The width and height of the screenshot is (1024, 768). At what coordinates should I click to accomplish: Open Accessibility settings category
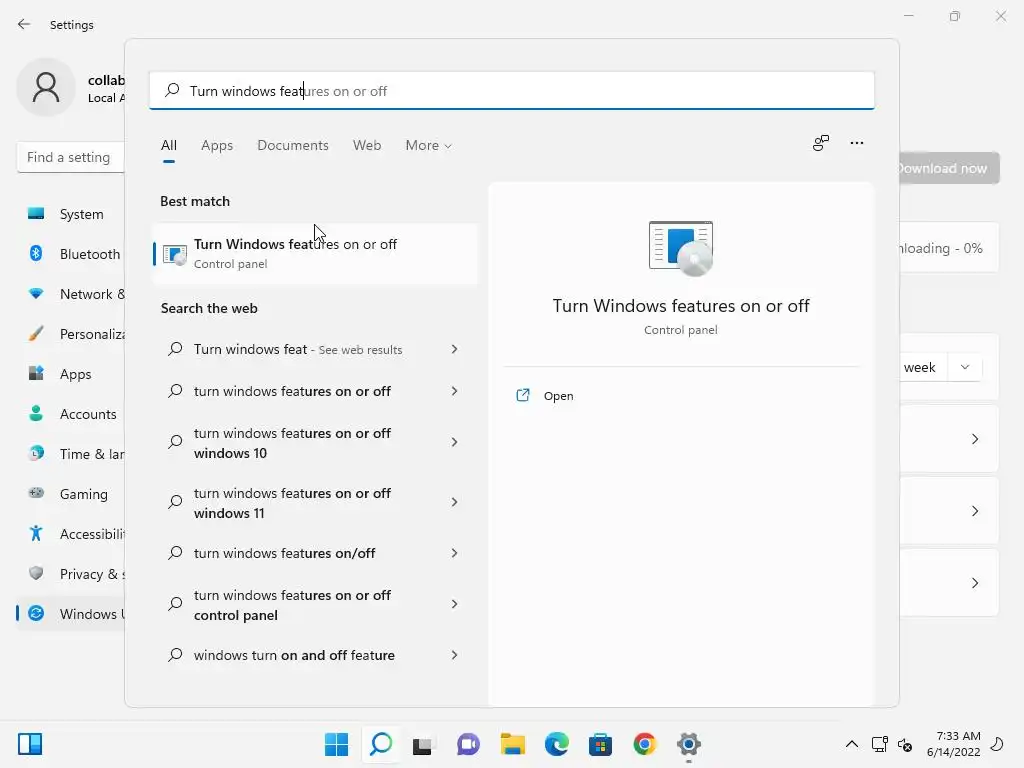point(71,534)
